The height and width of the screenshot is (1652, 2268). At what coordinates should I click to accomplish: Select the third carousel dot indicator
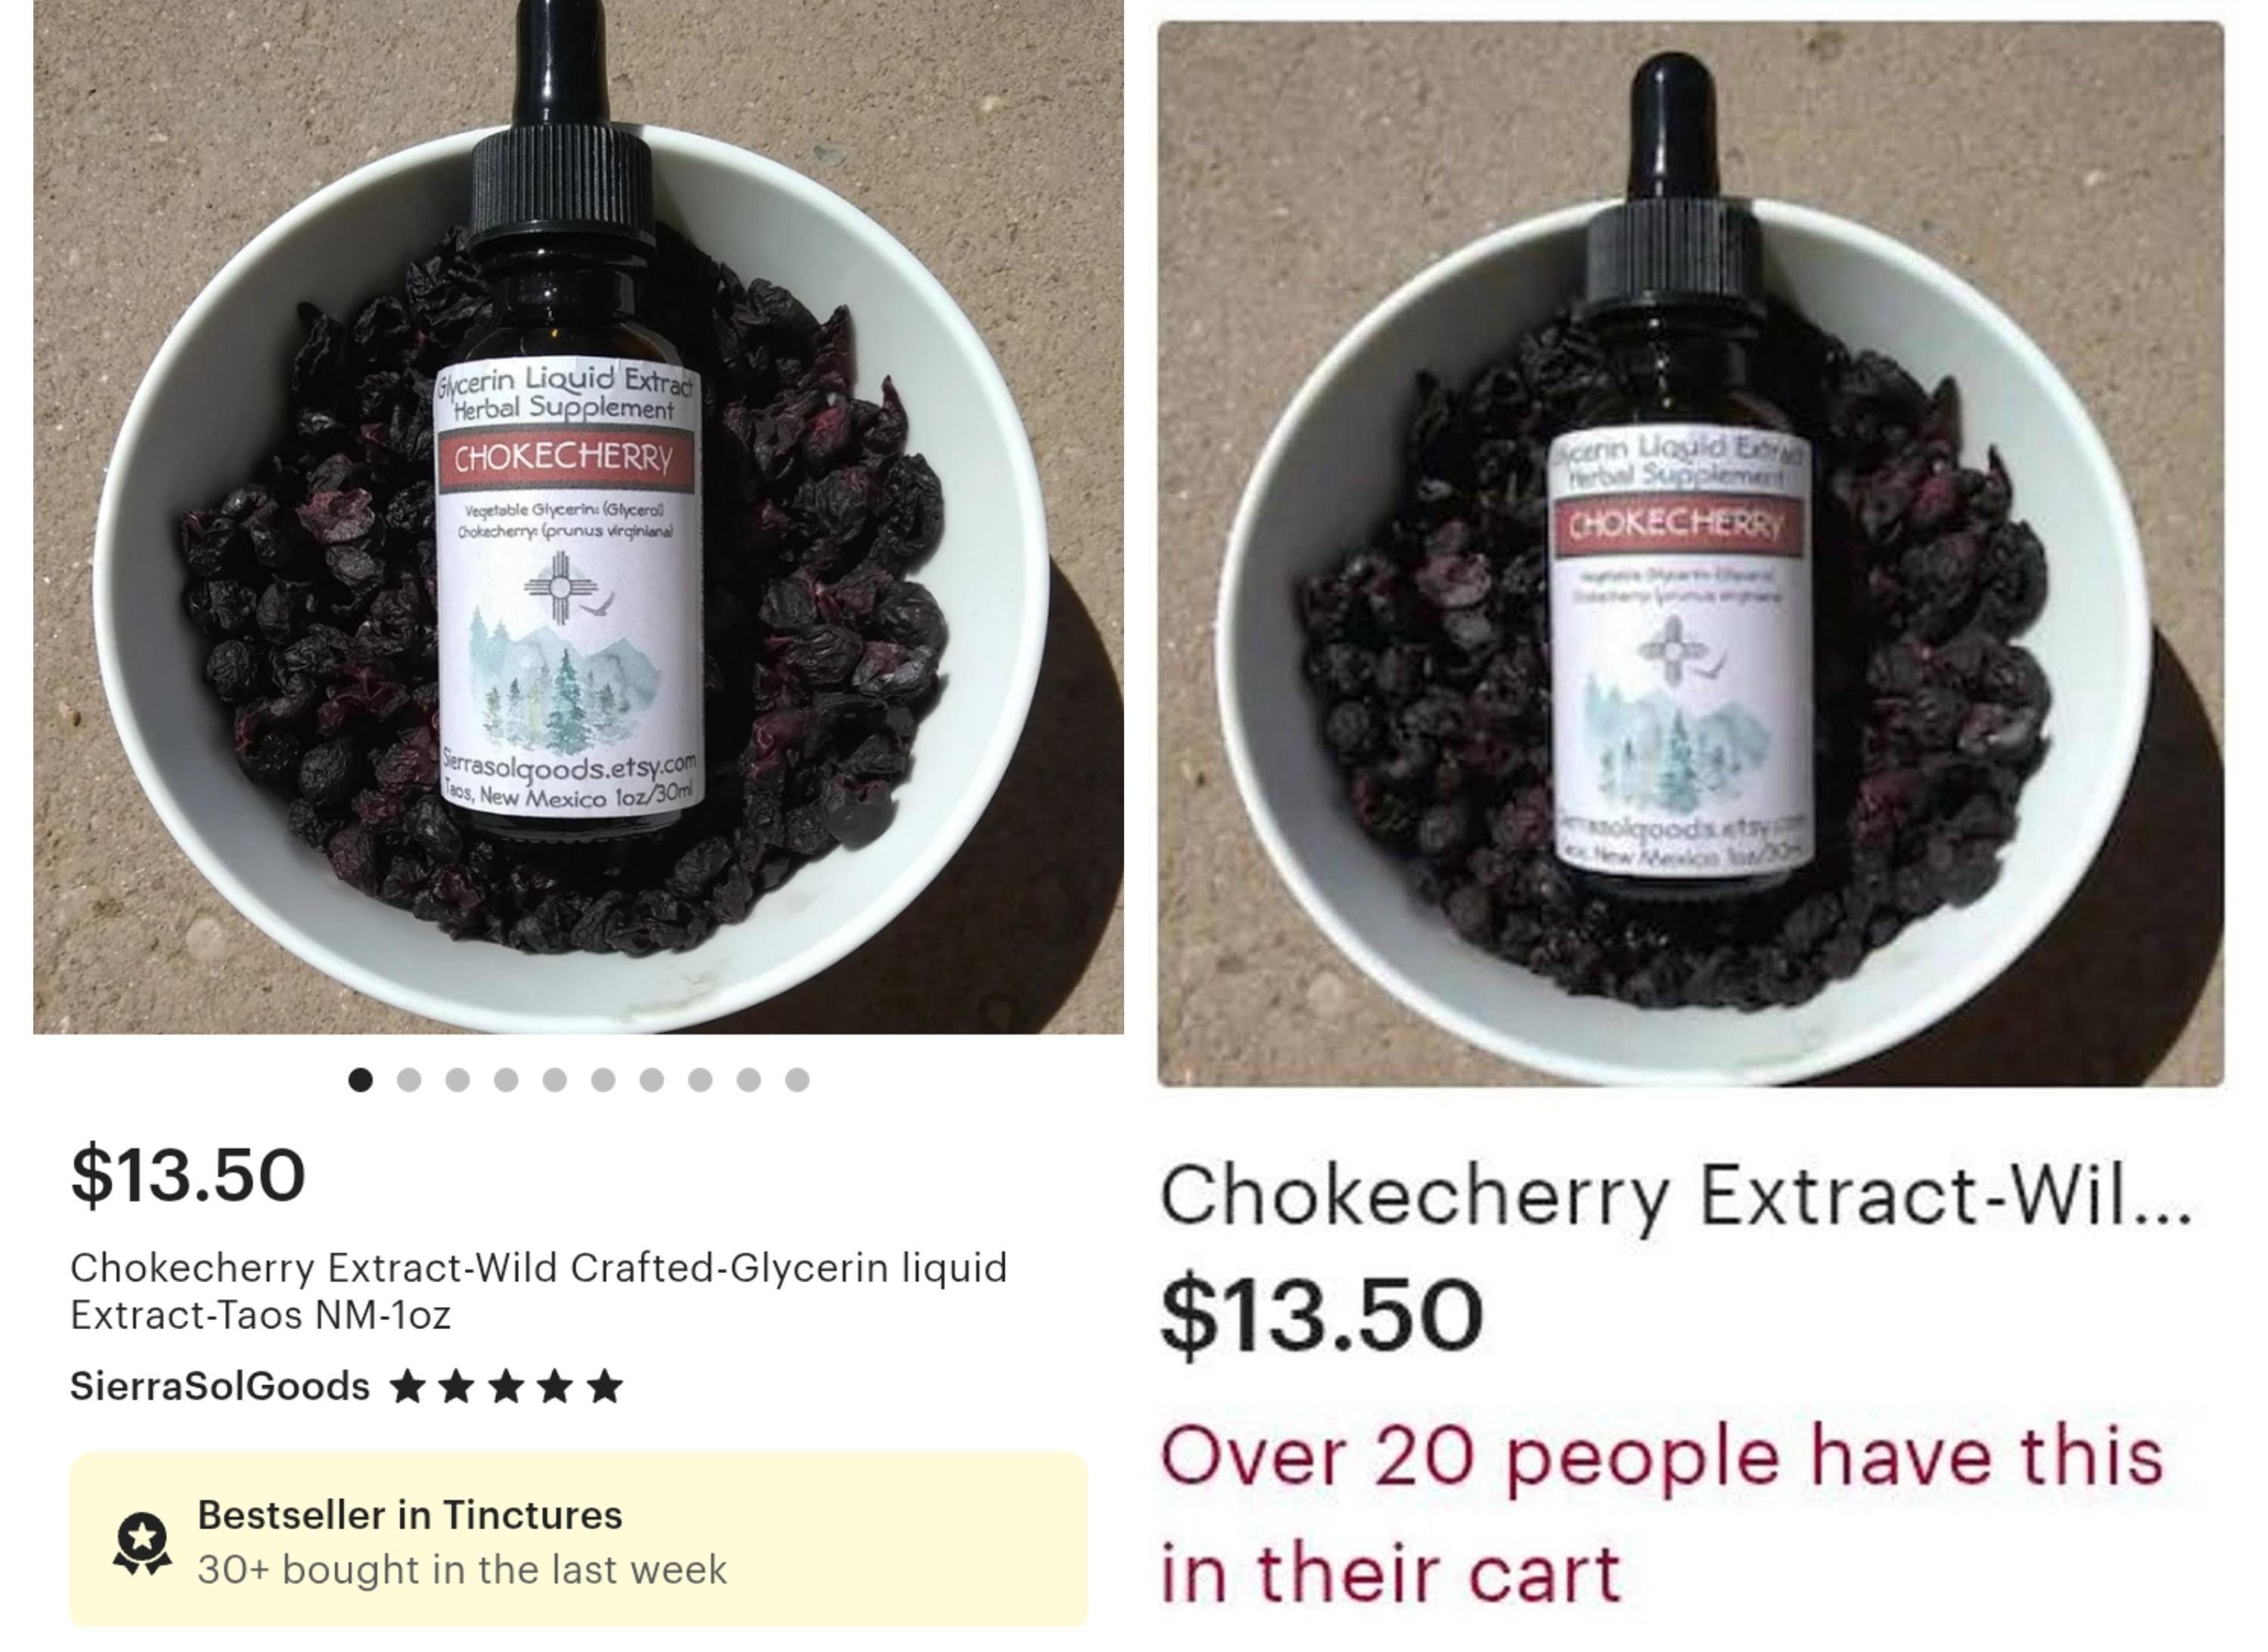(x=458, y=1080)
